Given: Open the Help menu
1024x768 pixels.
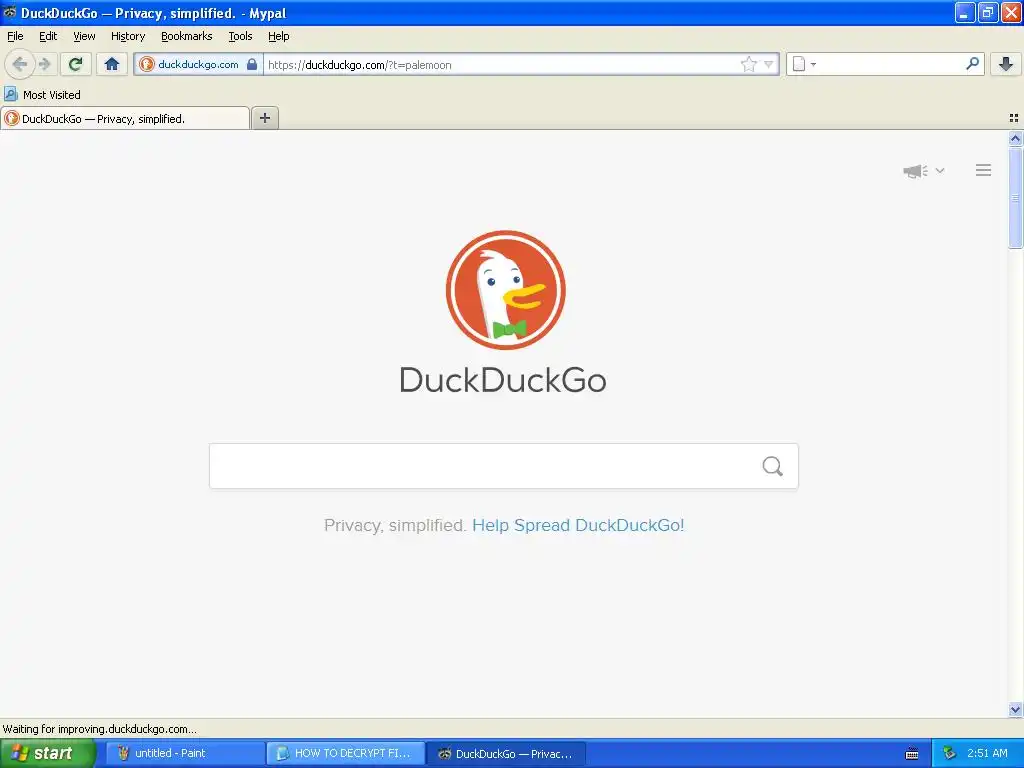Looking at the screenshot, I should point(279,36).
